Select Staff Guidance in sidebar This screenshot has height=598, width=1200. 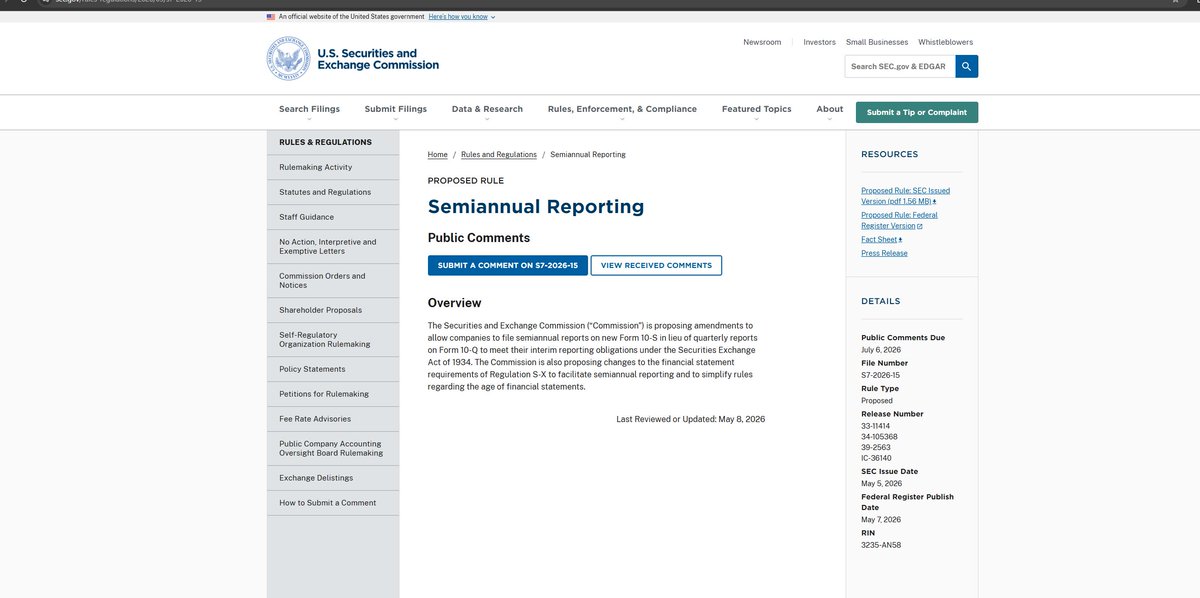tap(333, 217)
